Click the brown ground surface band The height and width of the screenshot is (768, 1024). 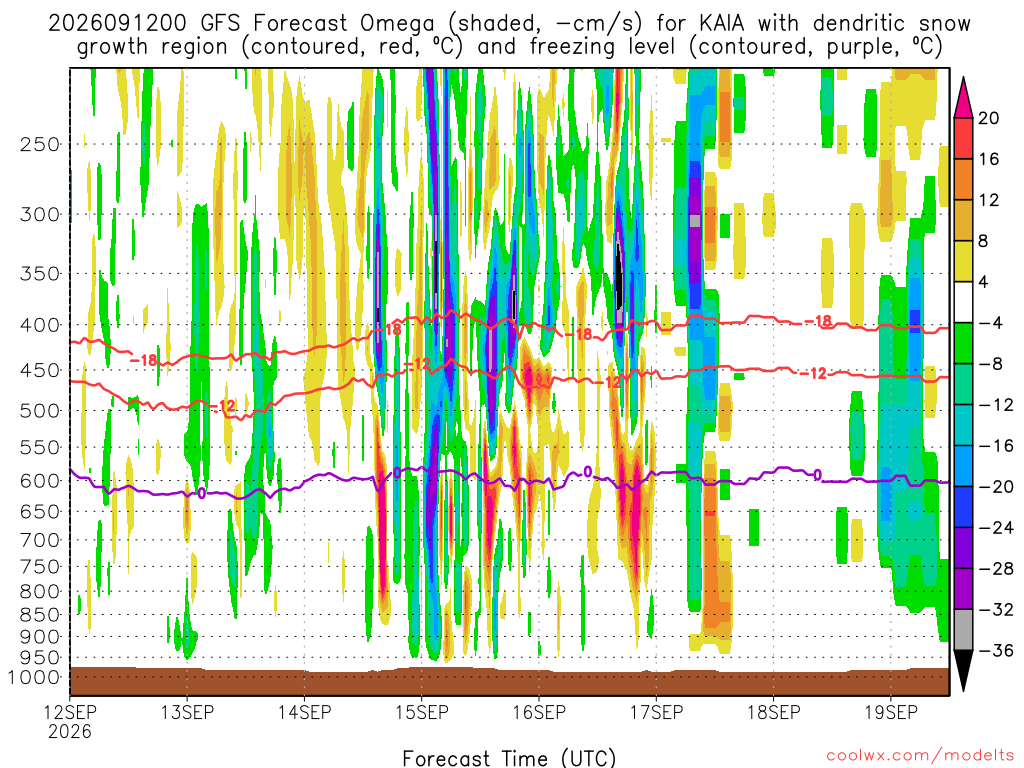509,681
